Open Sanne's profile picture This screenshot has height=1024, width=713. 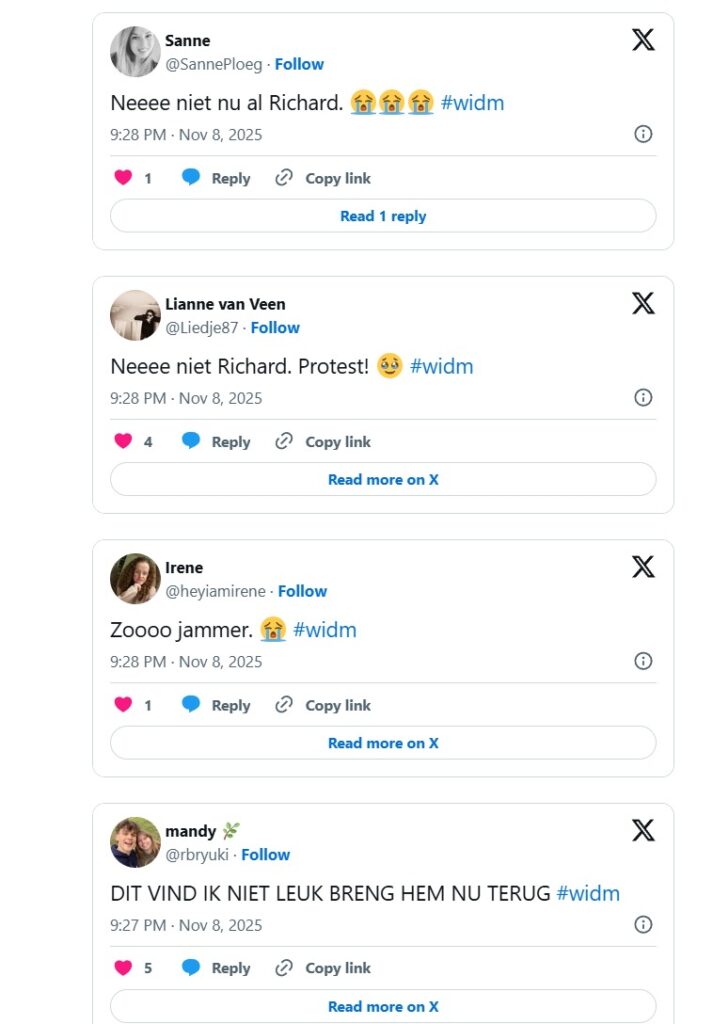(135, 52)
